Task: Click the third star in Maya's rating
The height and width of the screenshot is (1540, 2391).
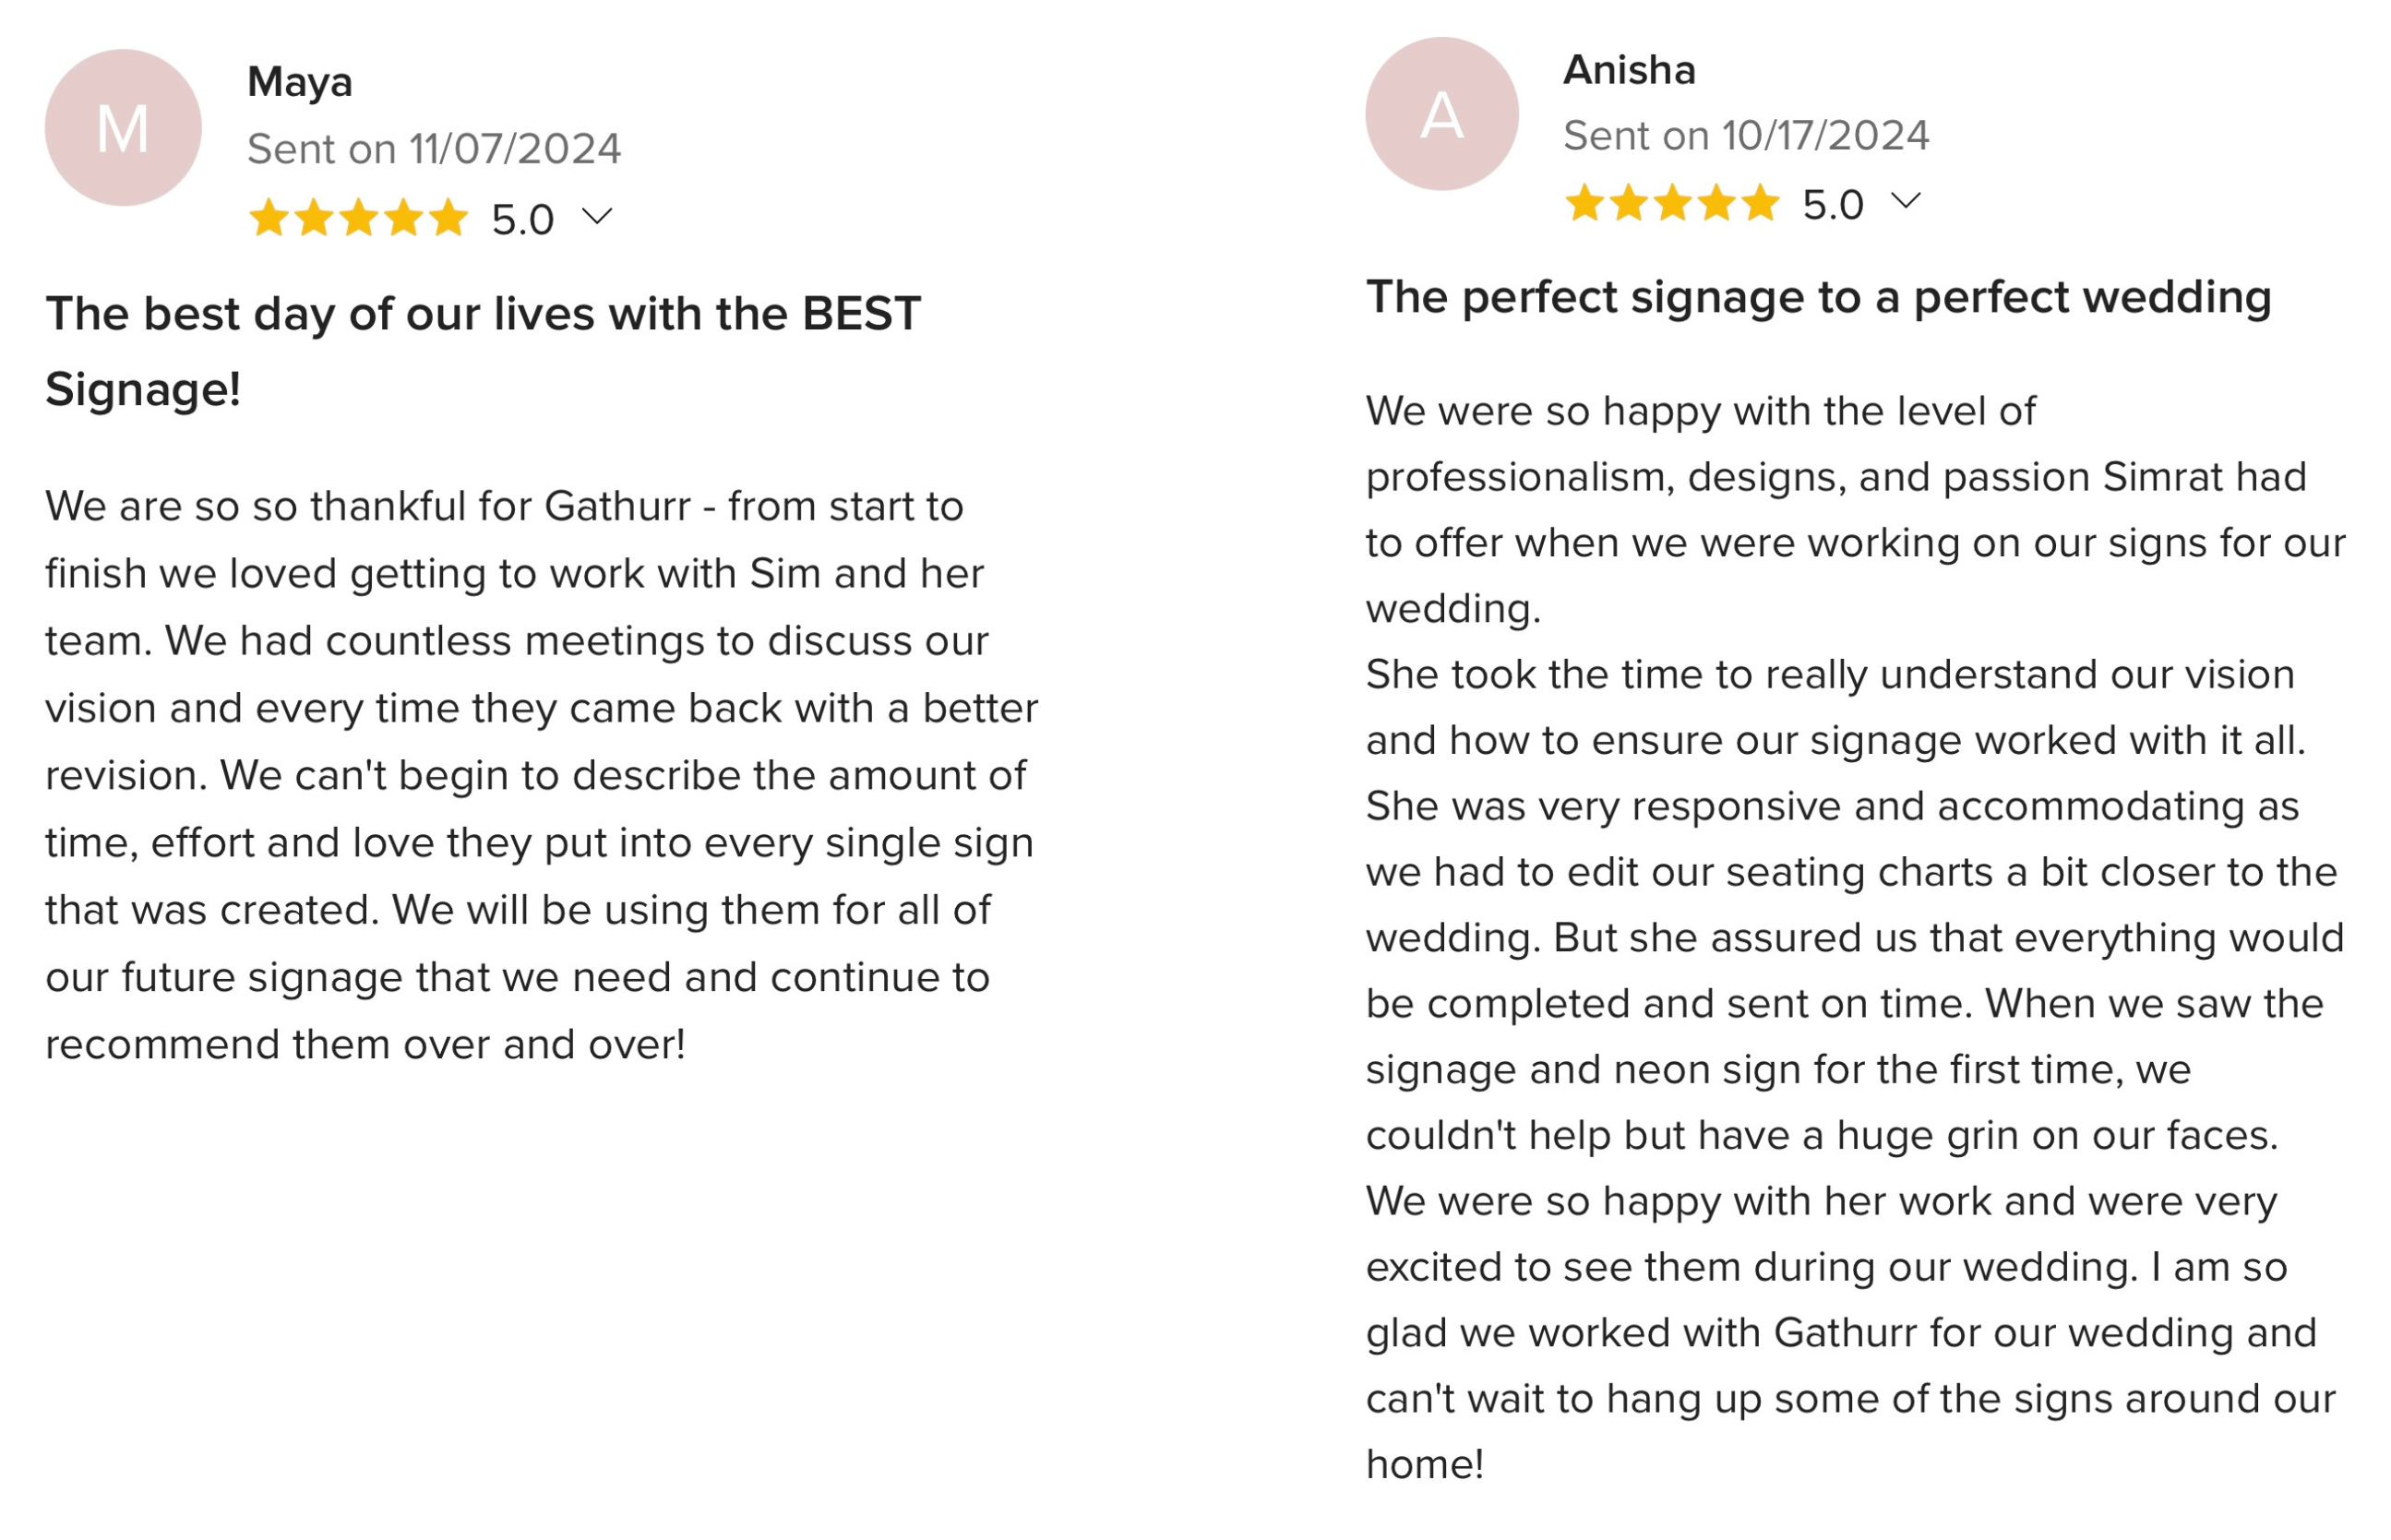Action: [358, 217]
